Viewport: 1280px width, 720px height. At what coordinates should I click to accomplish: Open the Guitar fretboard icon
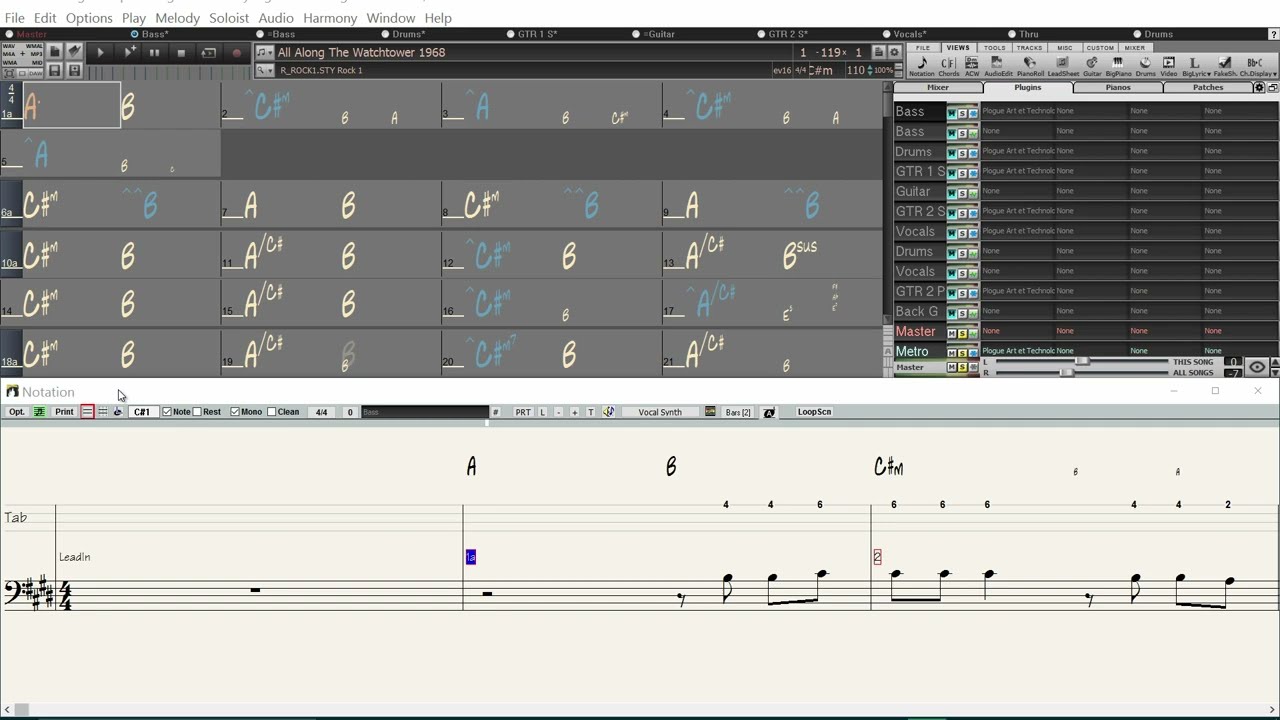[1092, 66]
